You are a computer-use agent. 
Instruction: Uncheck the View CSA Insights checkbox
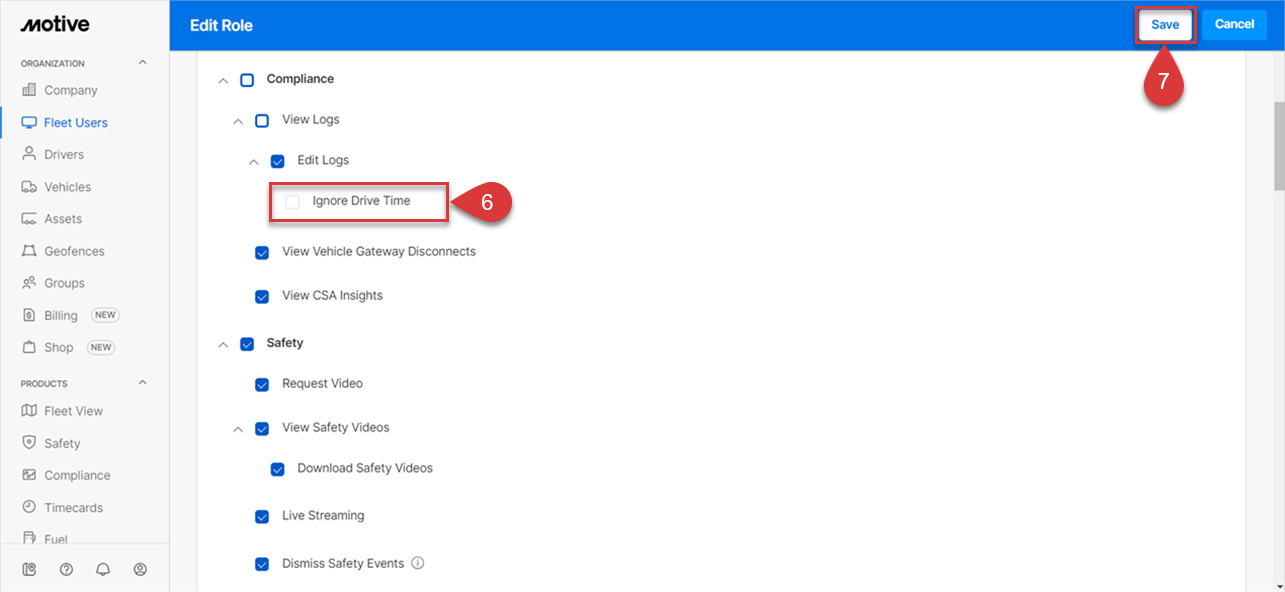coord(262,297)
